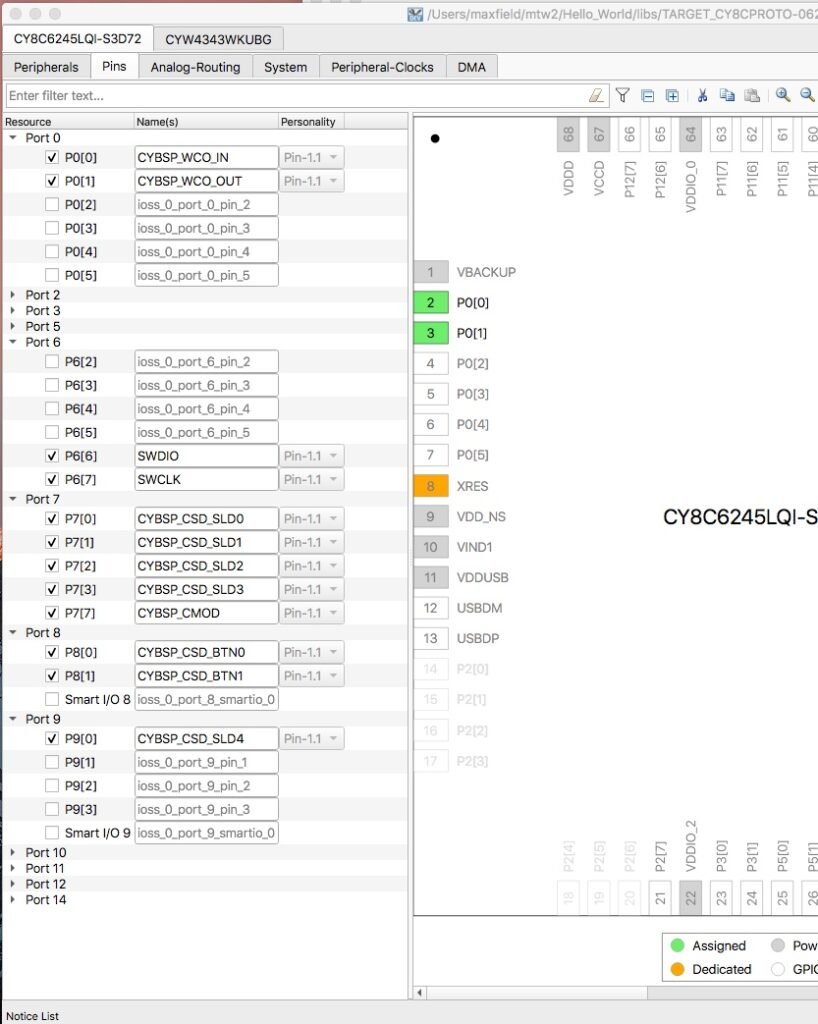Edit the CYBSP_WCO_OUT name field
Viewport: 818px width, 1024px height.
click(206, 181)
